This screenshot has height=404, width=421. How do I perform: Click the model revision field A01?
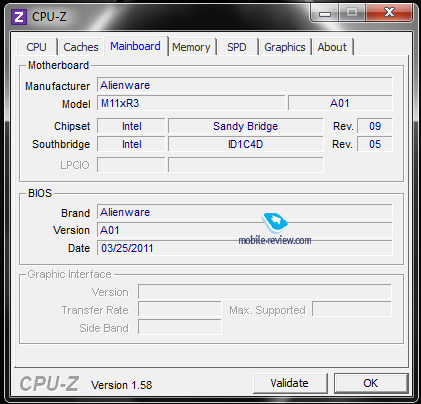[x=340, y=103]
